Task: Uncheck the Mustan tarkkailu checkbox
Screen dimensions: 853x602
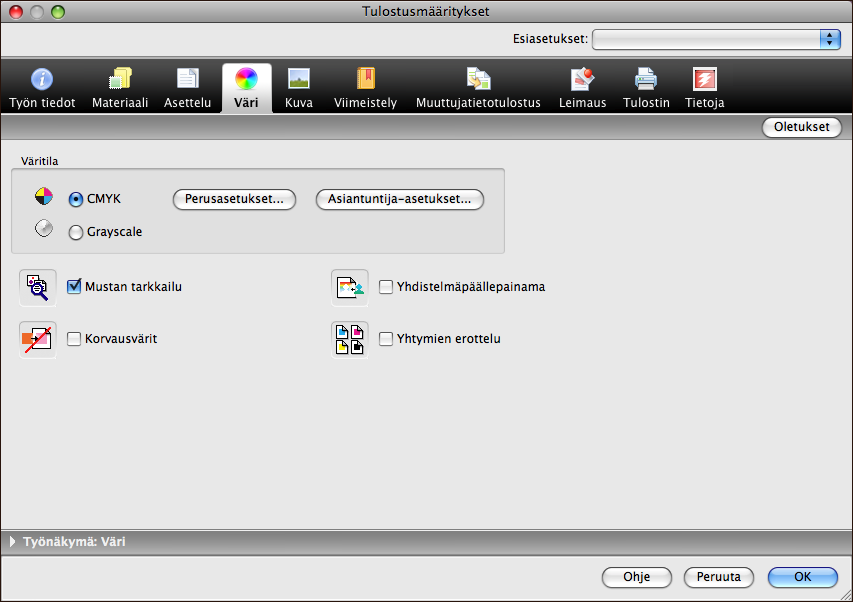Action: [x=74, y=286]
